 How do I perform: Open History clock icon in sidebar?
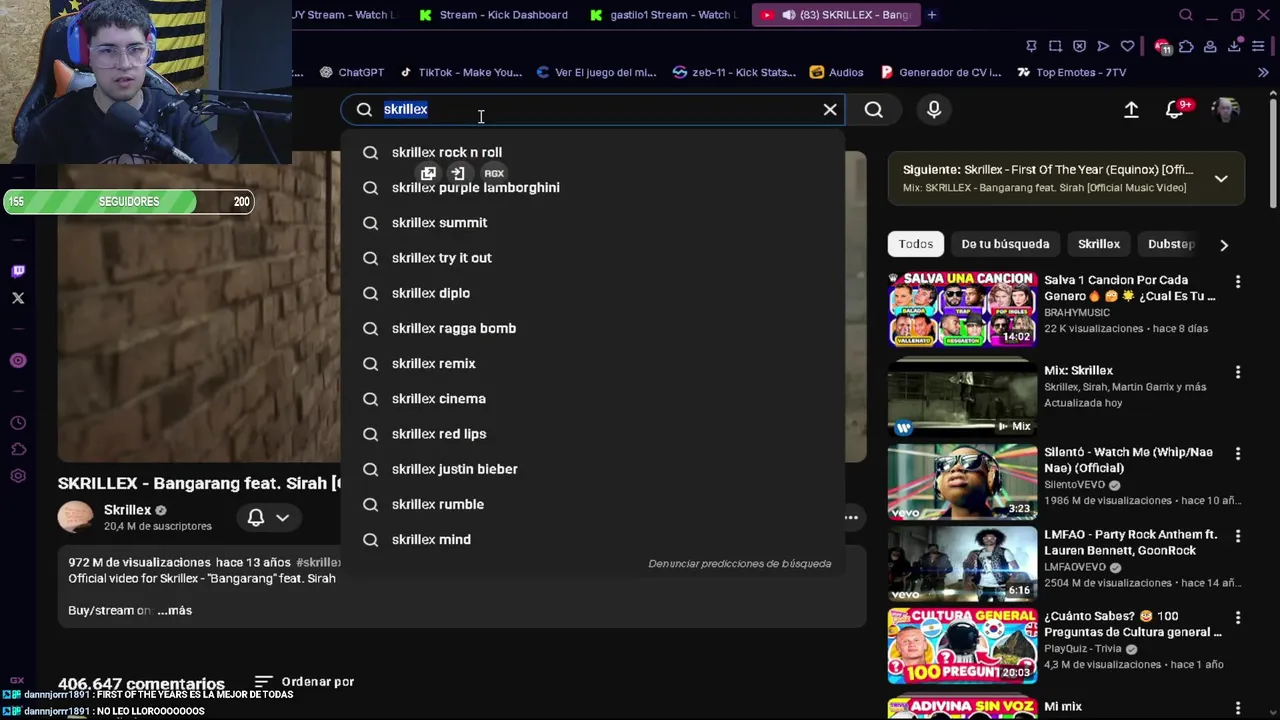point(18,423)
